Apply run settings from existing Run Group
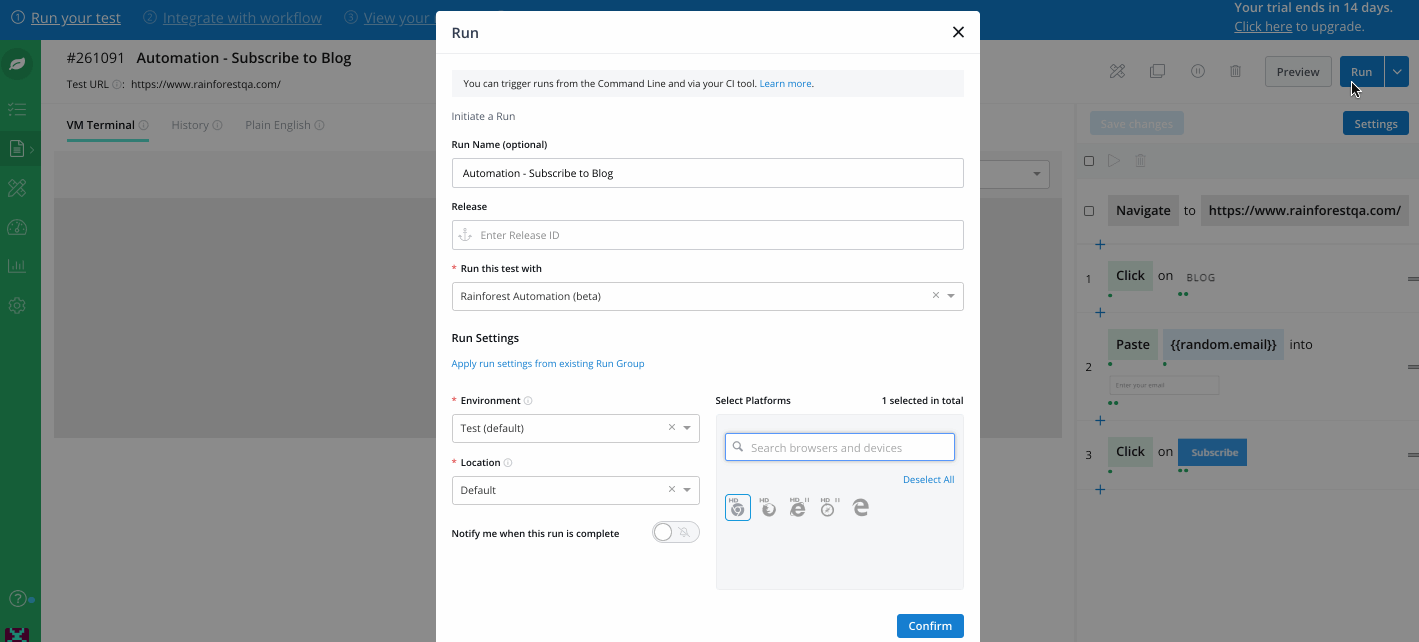 [x=547, y=364]
